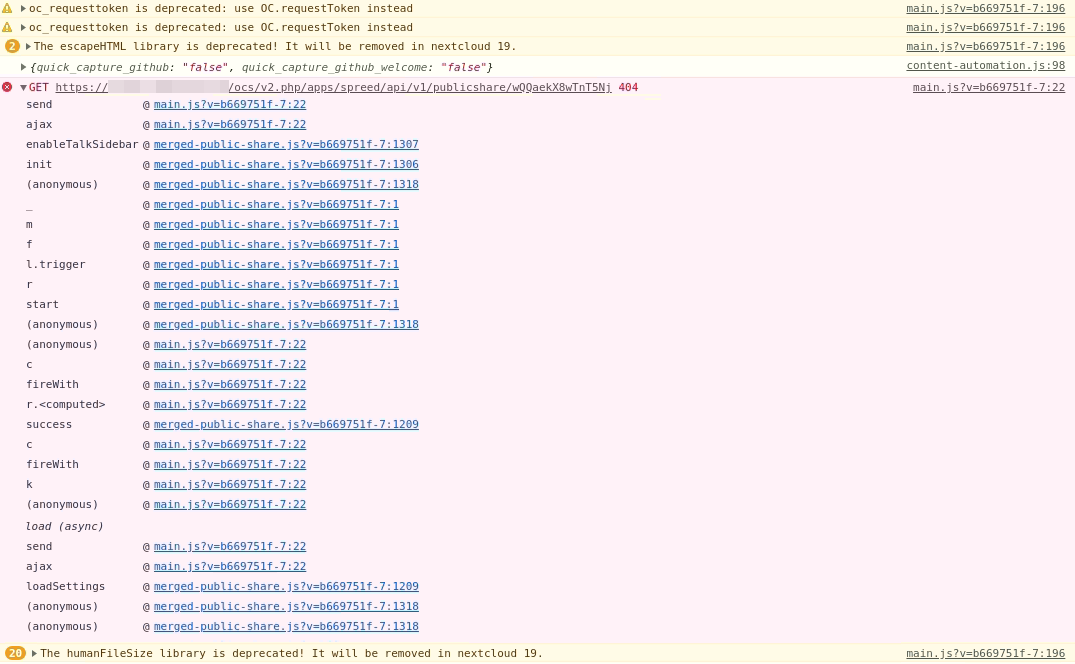
Task: Collapse the GET request stack trace
Action: (x=23, y=88)
